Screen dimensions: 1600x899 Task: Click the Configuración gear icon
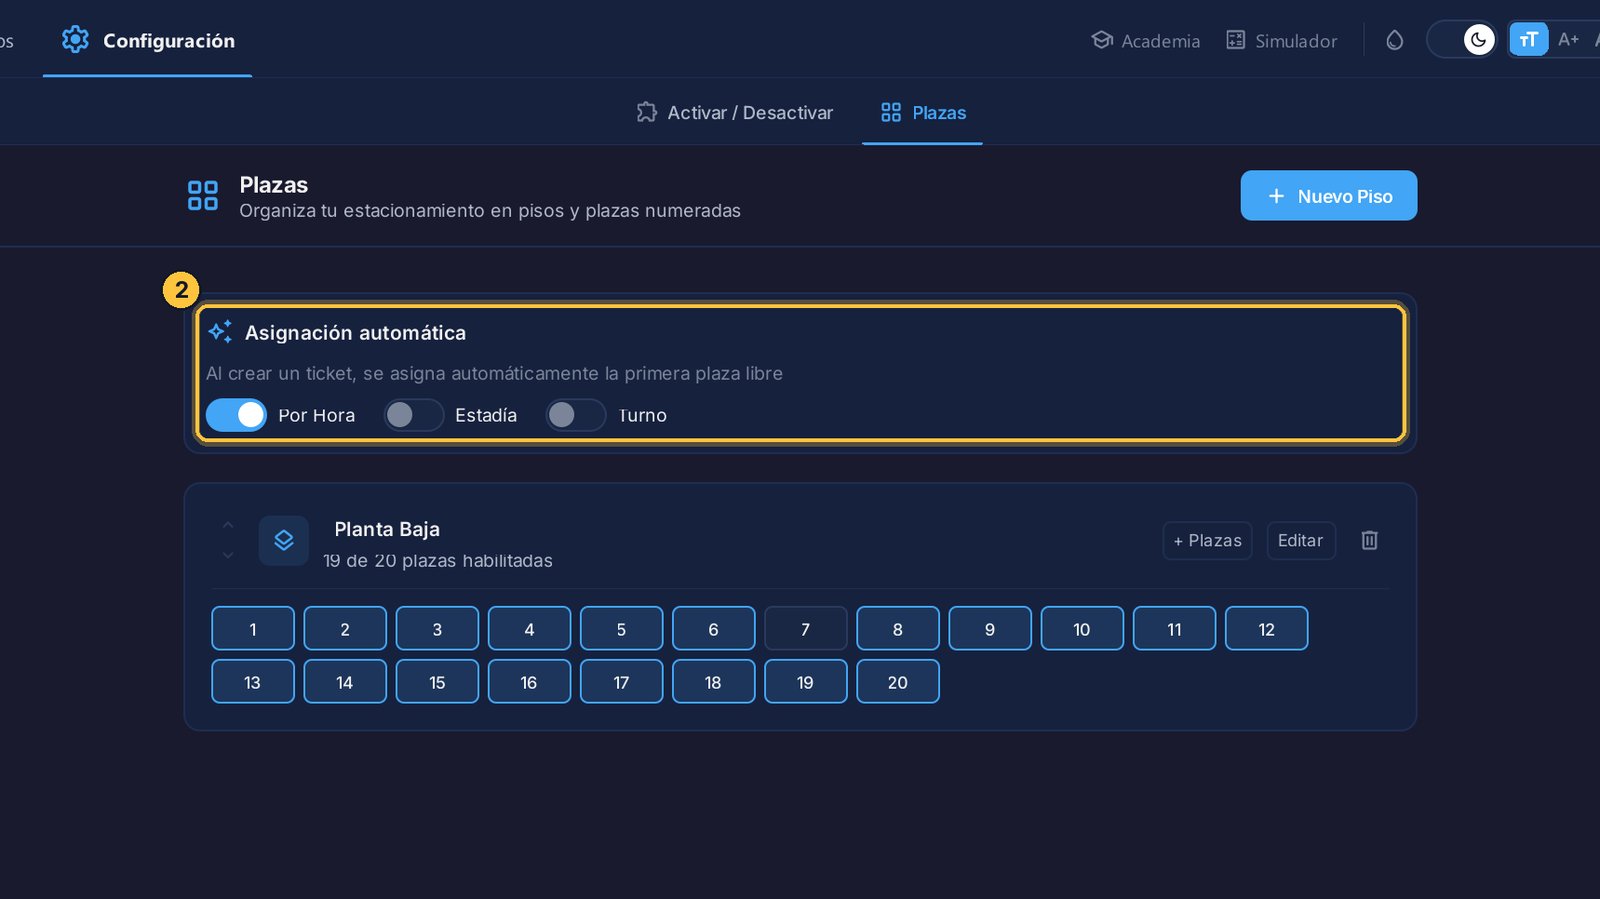(x=75, y=40)
